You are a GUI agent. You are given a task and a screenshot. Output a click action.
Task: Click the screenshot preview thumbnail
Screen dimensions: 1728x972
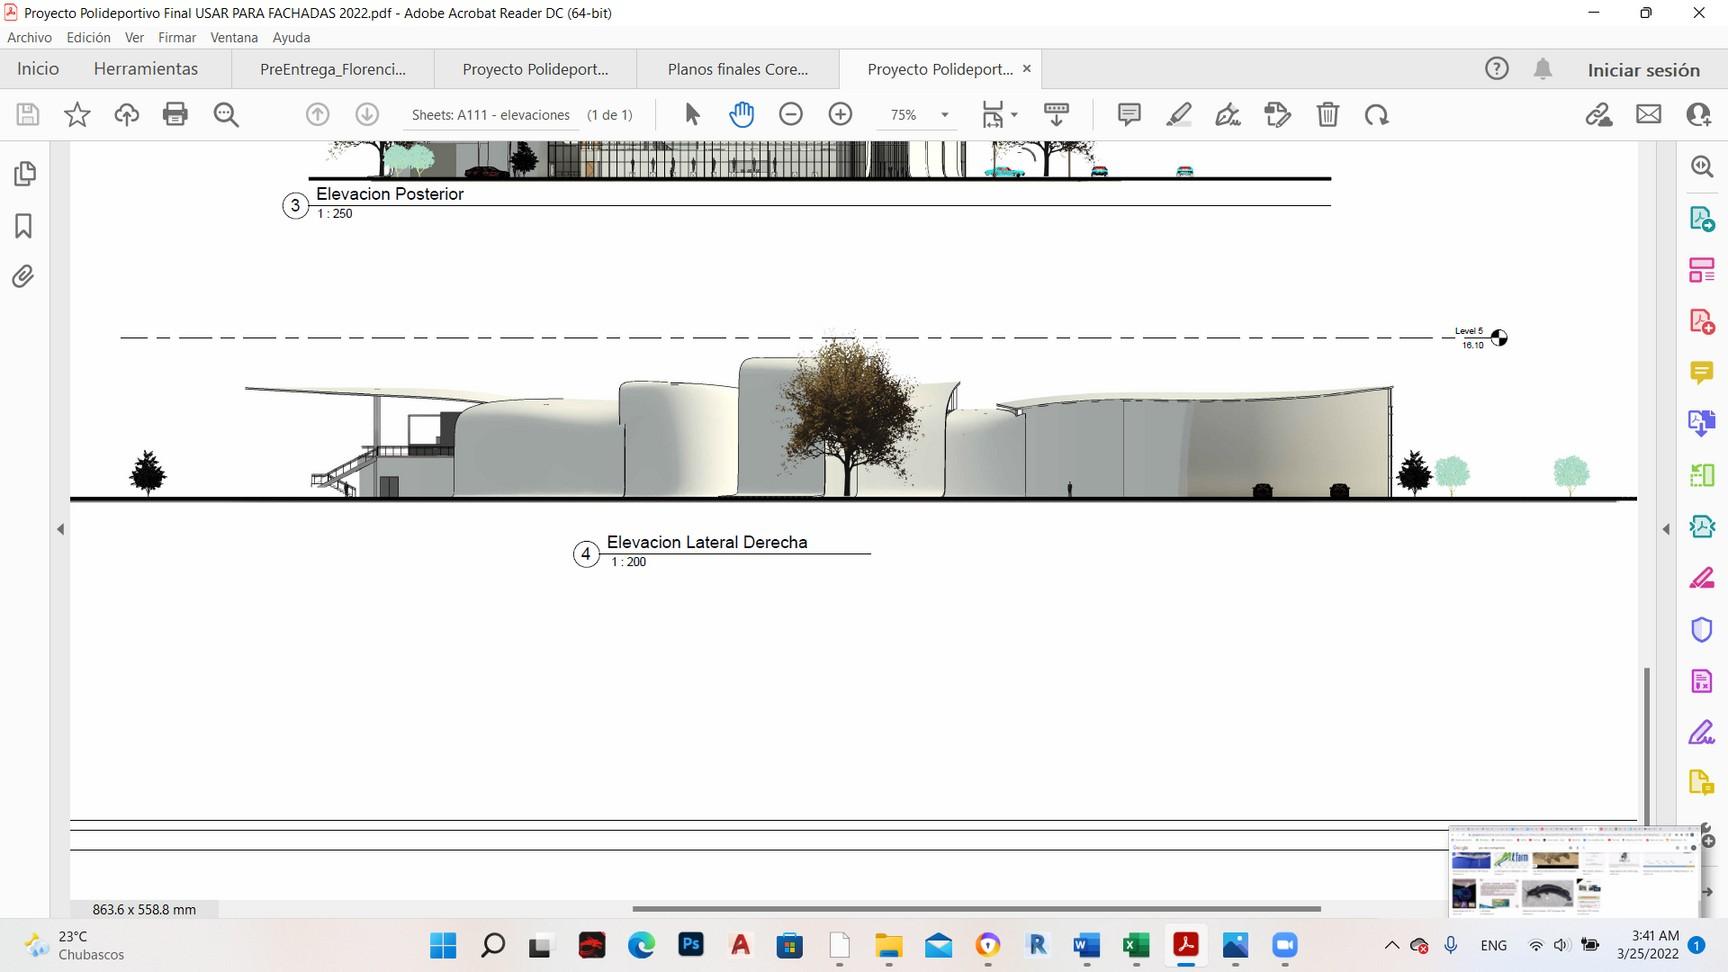(x=1574, y=870)
